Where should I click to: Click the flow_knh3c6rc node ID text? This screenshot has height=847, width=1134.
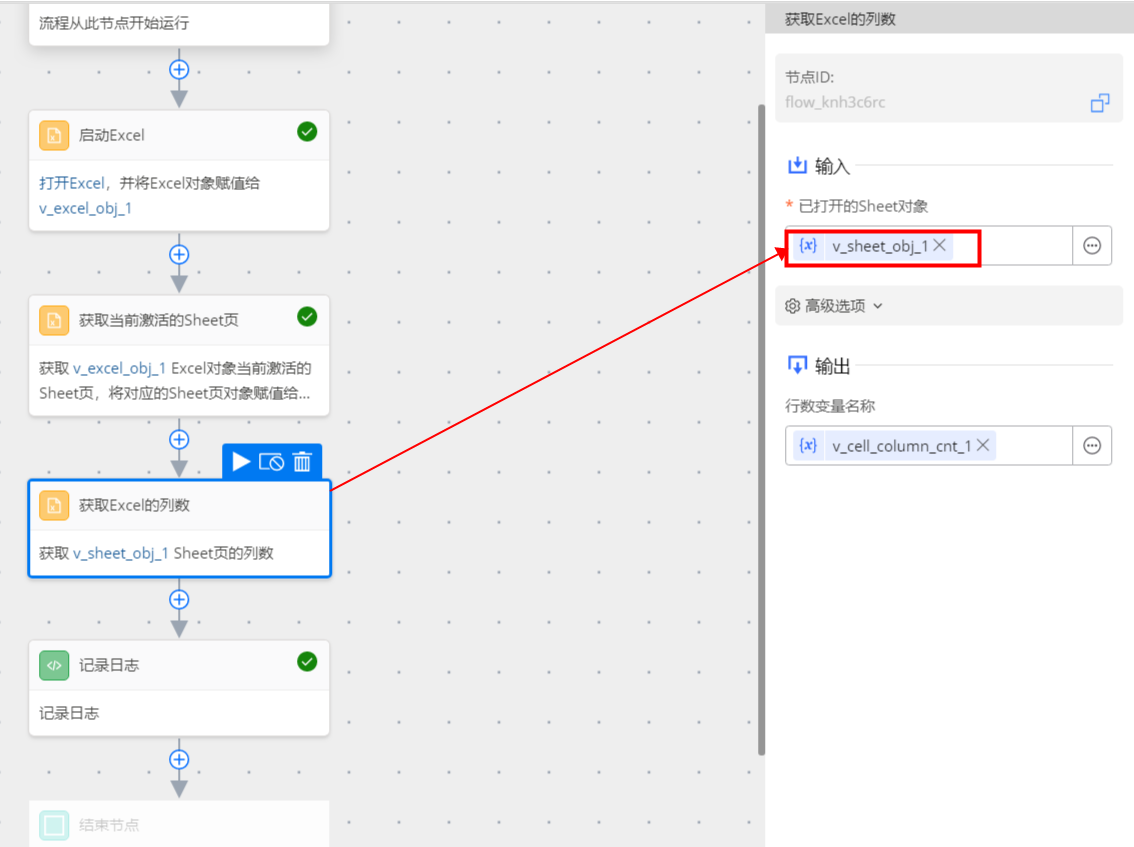(x=835, y=102)
